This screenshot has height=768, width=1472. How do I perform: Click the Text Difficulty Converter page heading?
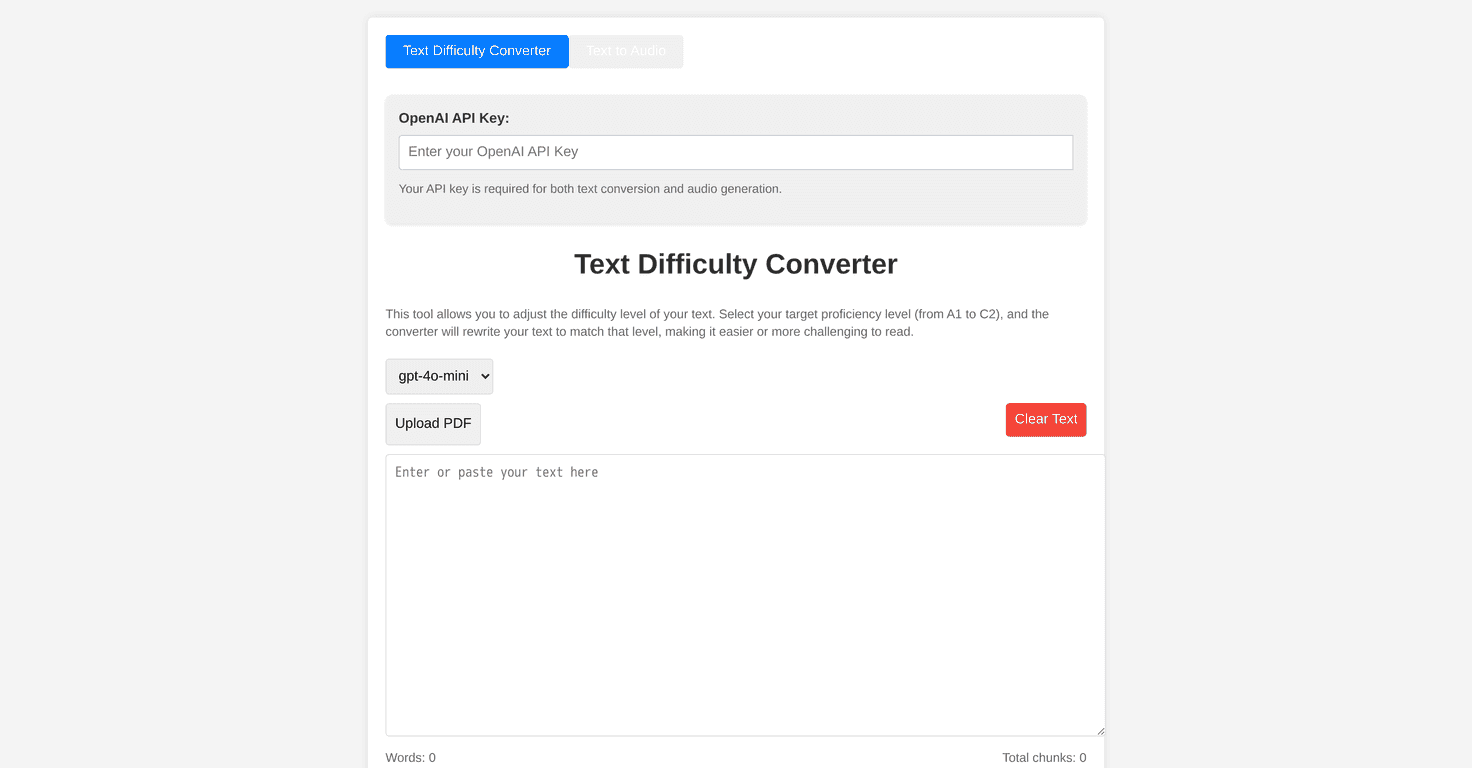pos(735,264)
